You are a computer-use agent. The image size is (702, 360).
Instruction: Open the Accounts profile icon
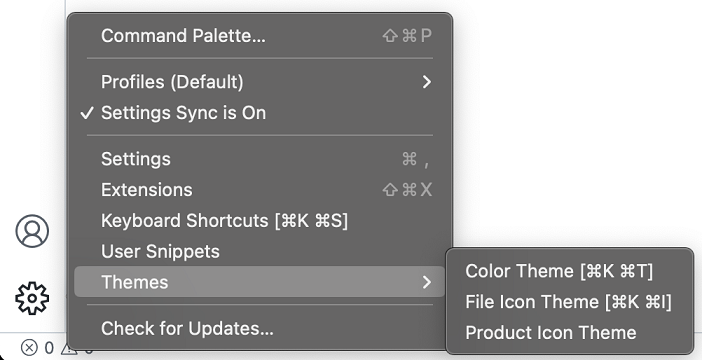click(32, 231)
